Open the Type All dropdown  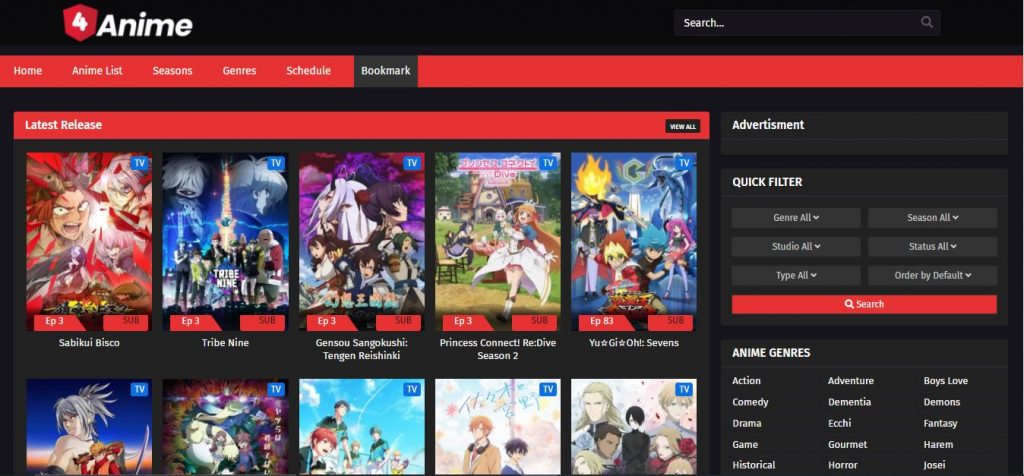coord(795,276)
